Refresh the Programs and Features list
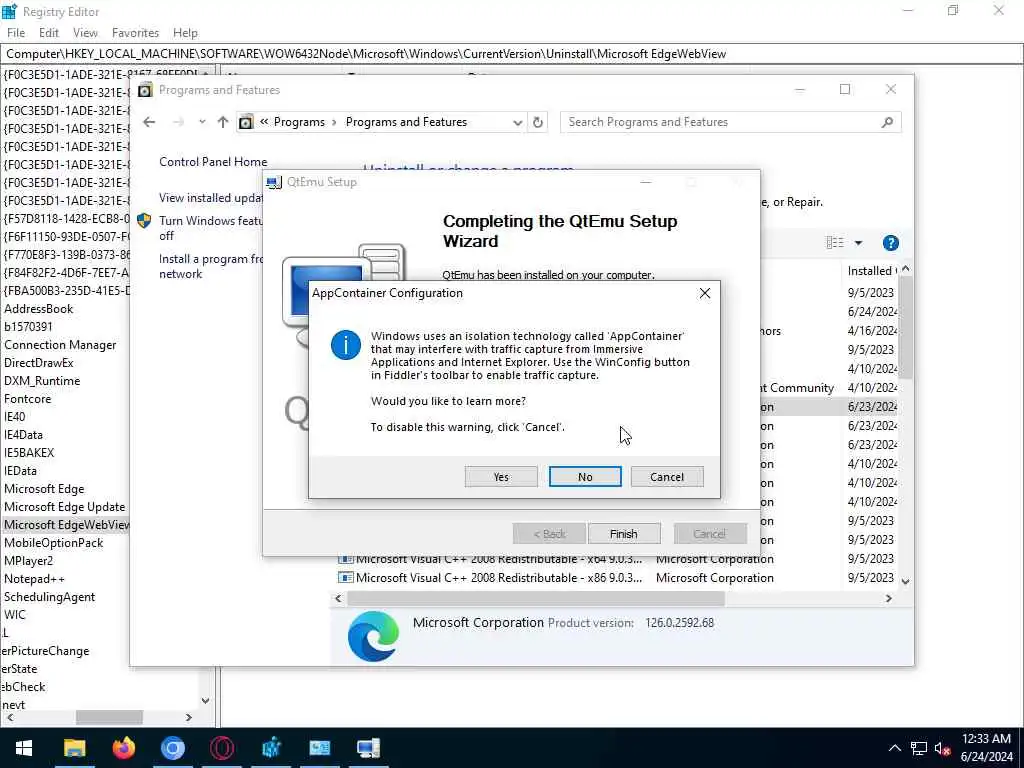The width and height of the screenshot is (1024, 768). click(537, 122)
